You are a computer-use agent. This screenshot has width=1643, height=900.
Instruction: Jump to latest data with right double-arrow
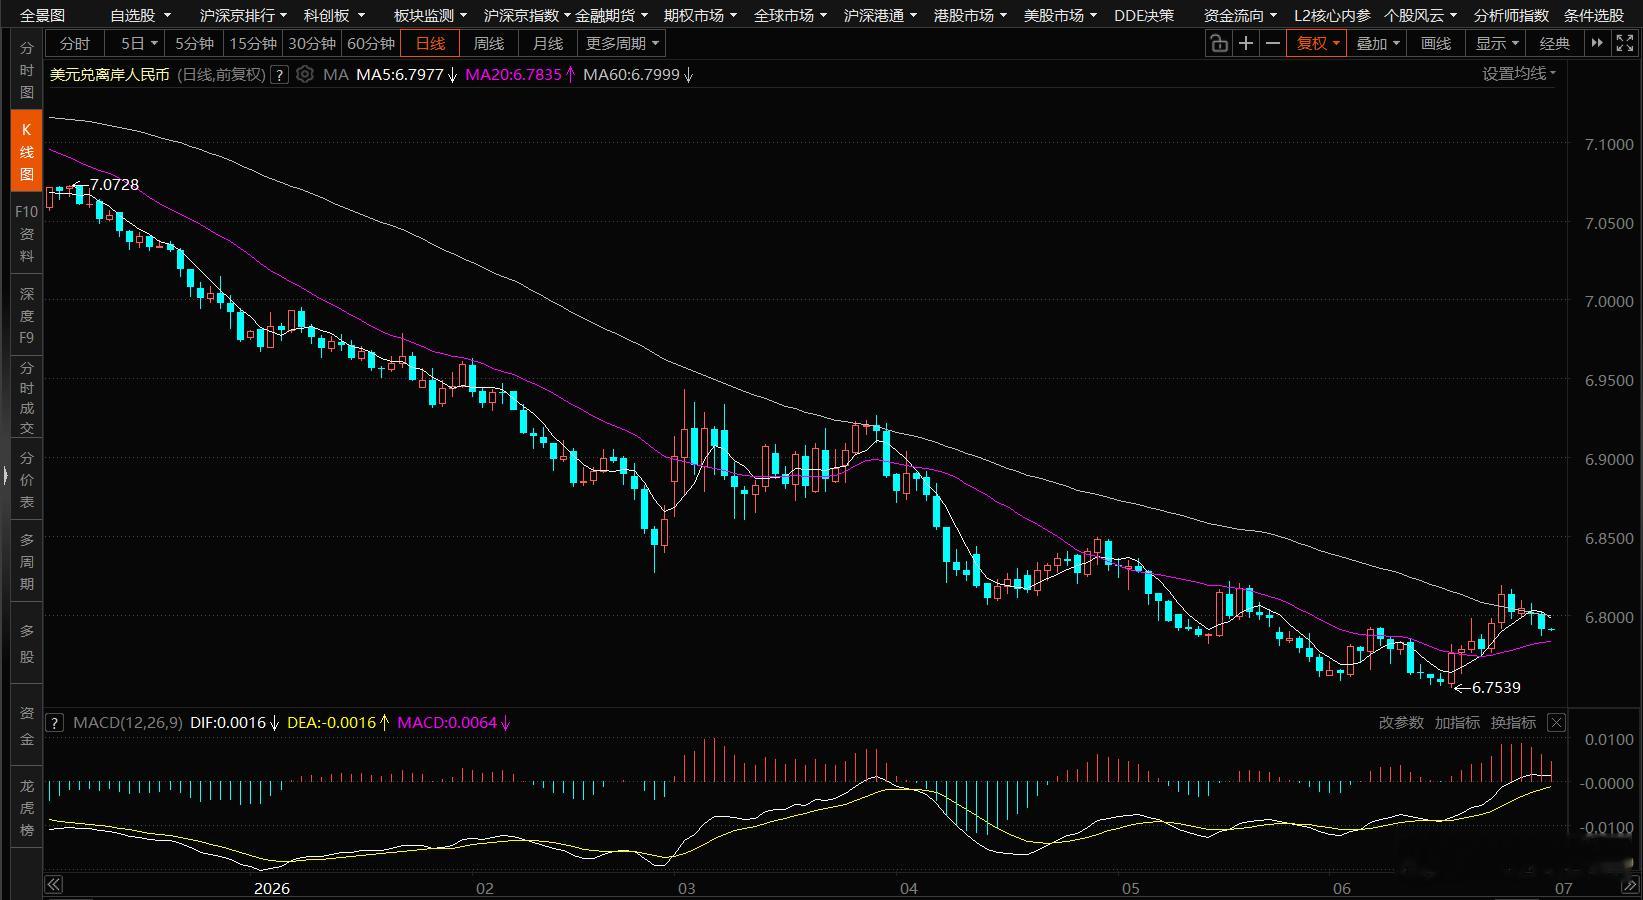click(1631, 885)
